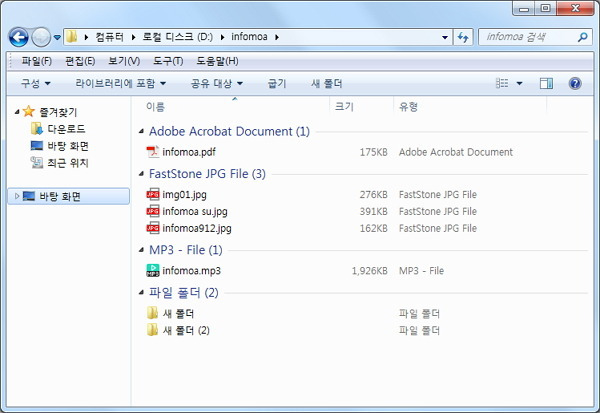Click the blue help question icon
This screenshot has width=600, height=413.
tap(575, 83)
